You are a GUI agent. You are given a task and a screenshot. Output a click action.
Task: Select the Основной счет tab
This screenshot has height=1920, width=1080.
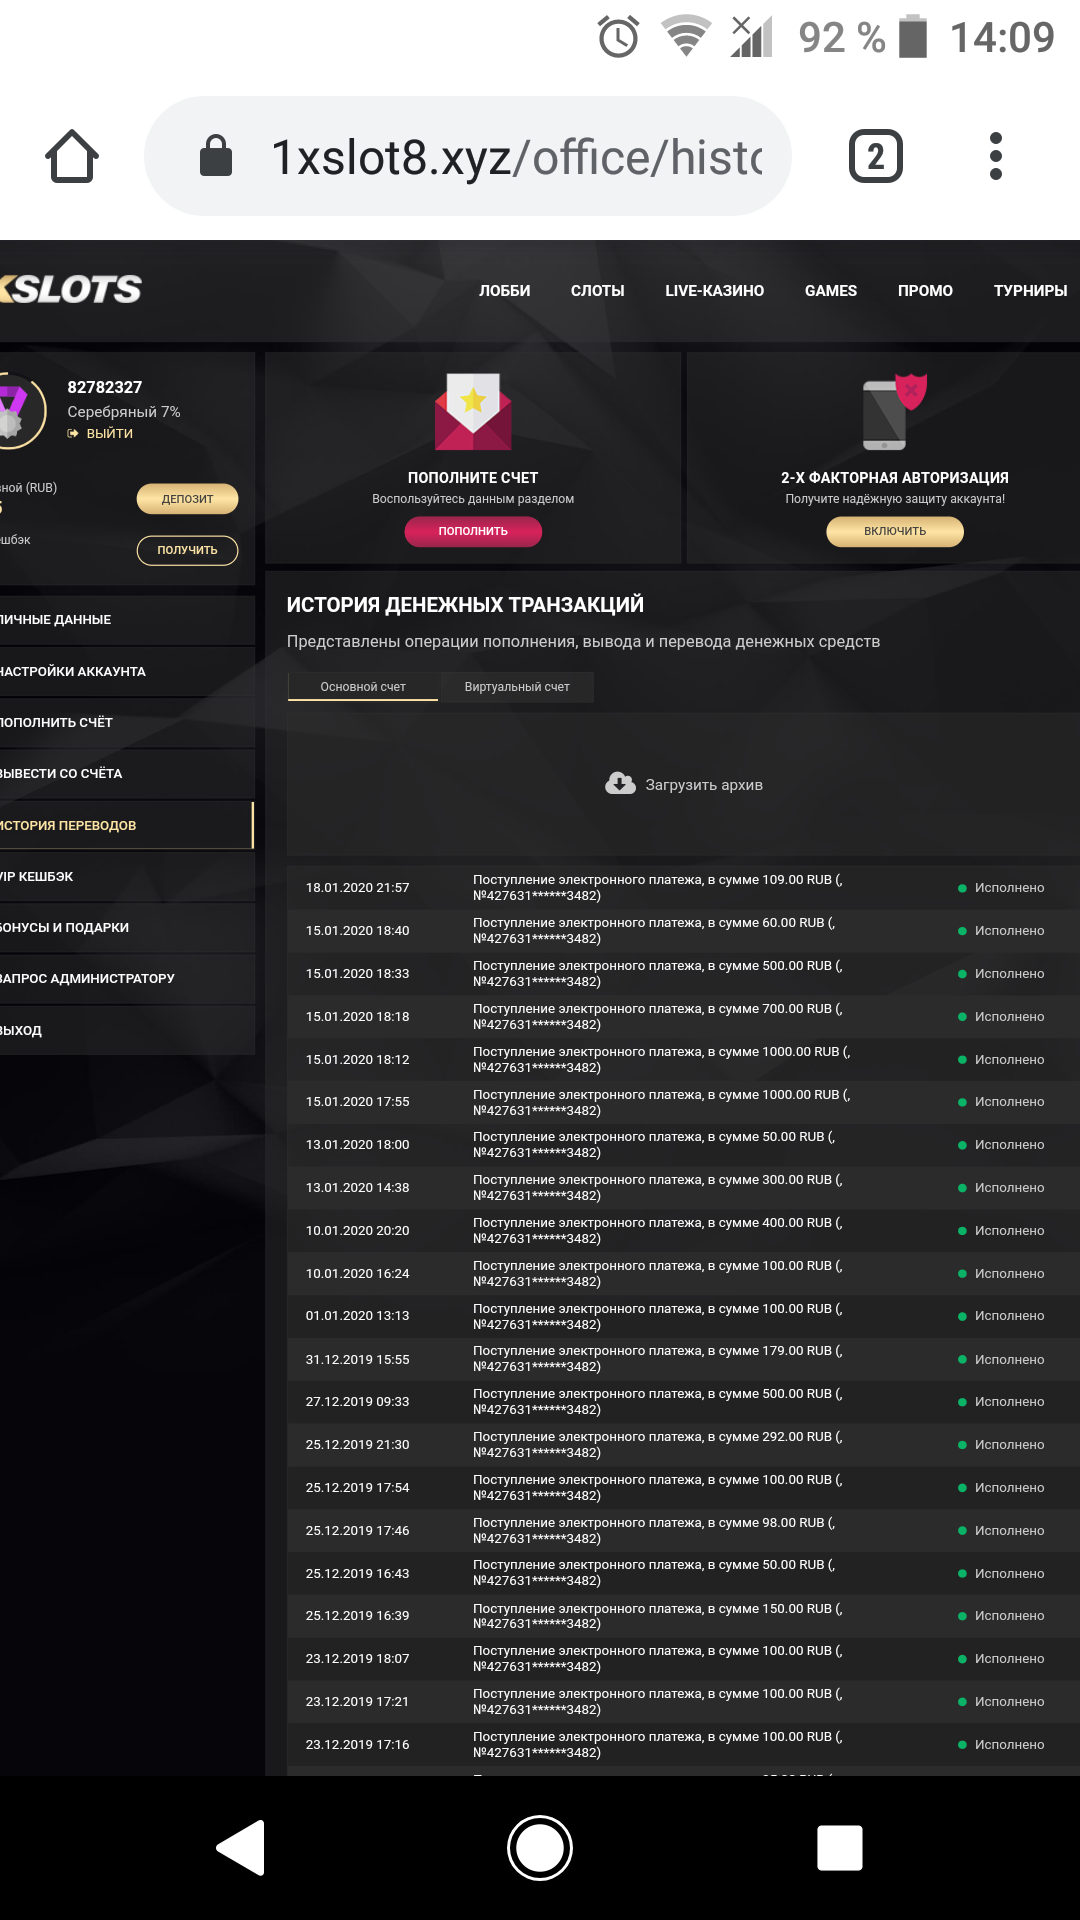(x=363, y=687)
